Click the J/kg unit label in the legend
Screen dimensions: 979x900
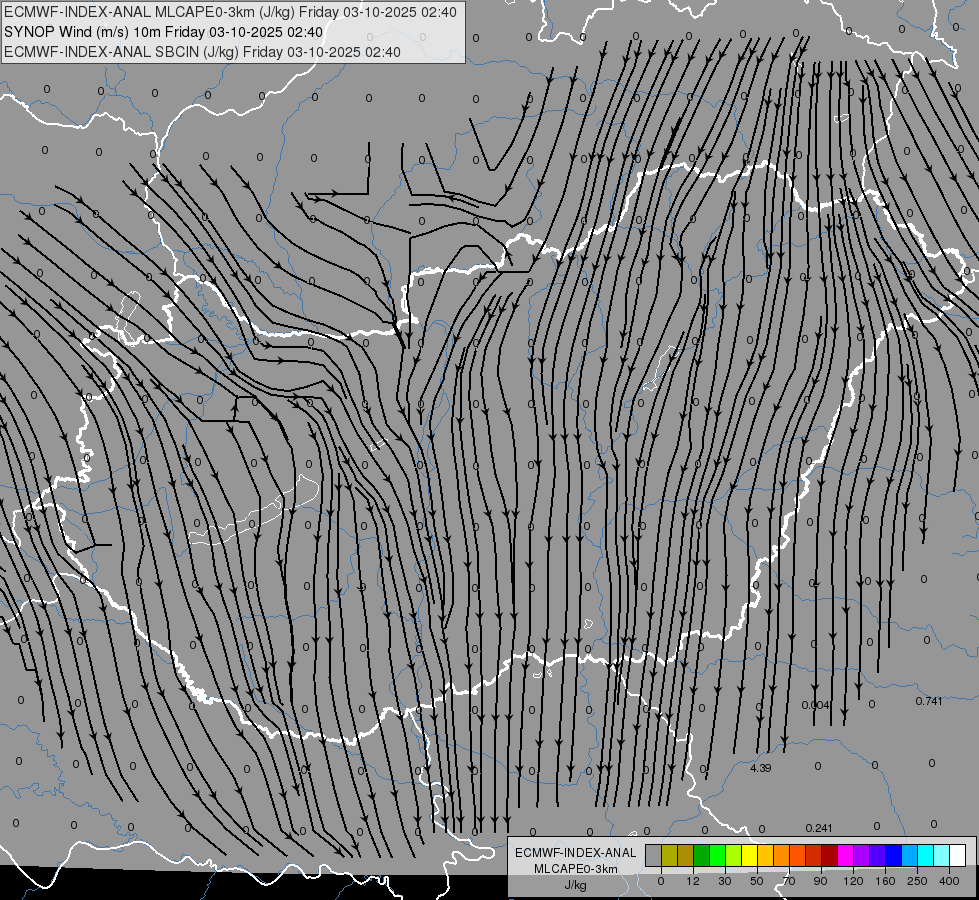[575, 885]
